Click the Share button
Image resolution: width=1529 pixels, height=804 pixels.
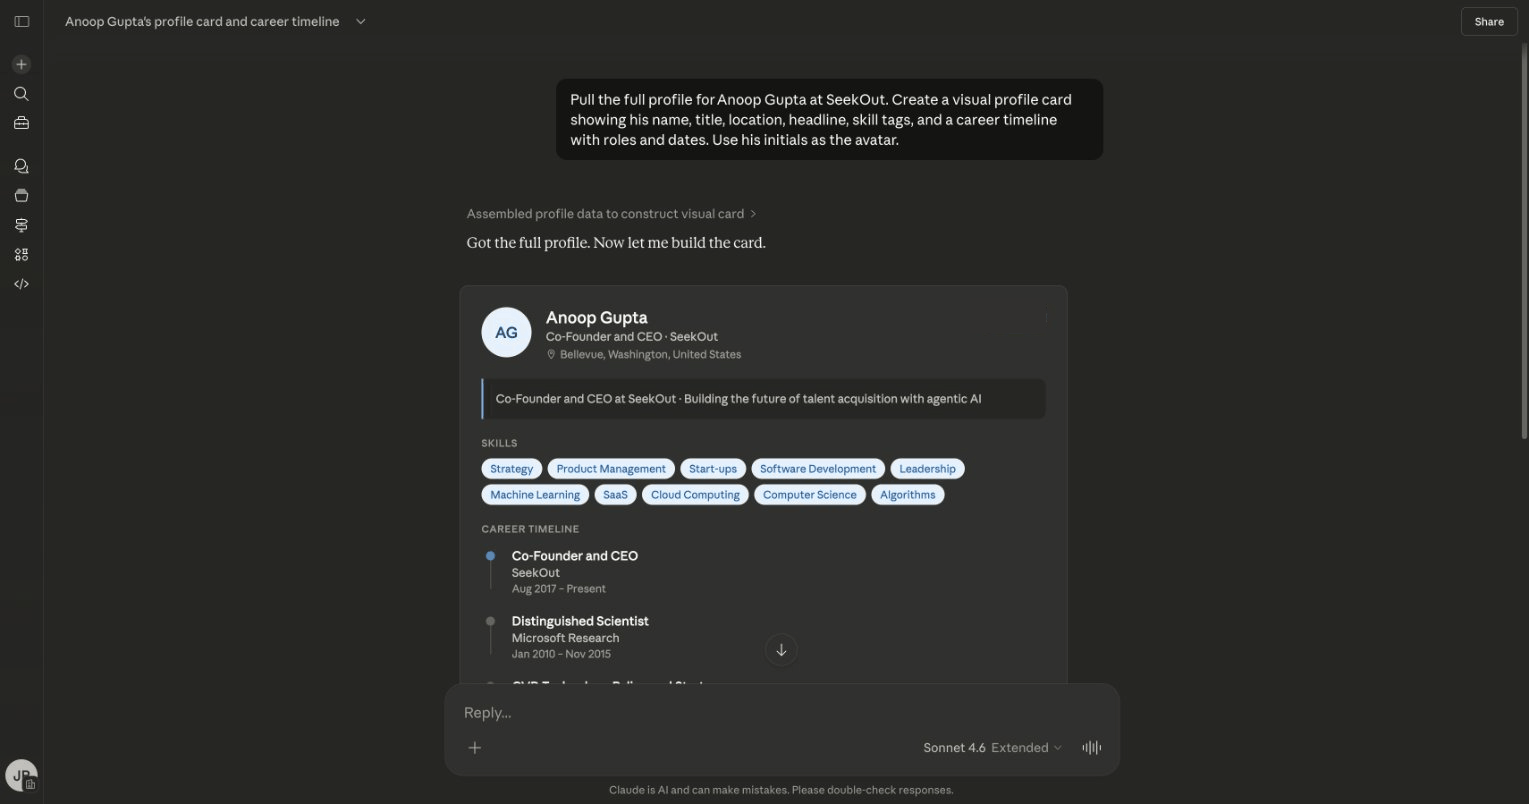[x=1488, y=21]
